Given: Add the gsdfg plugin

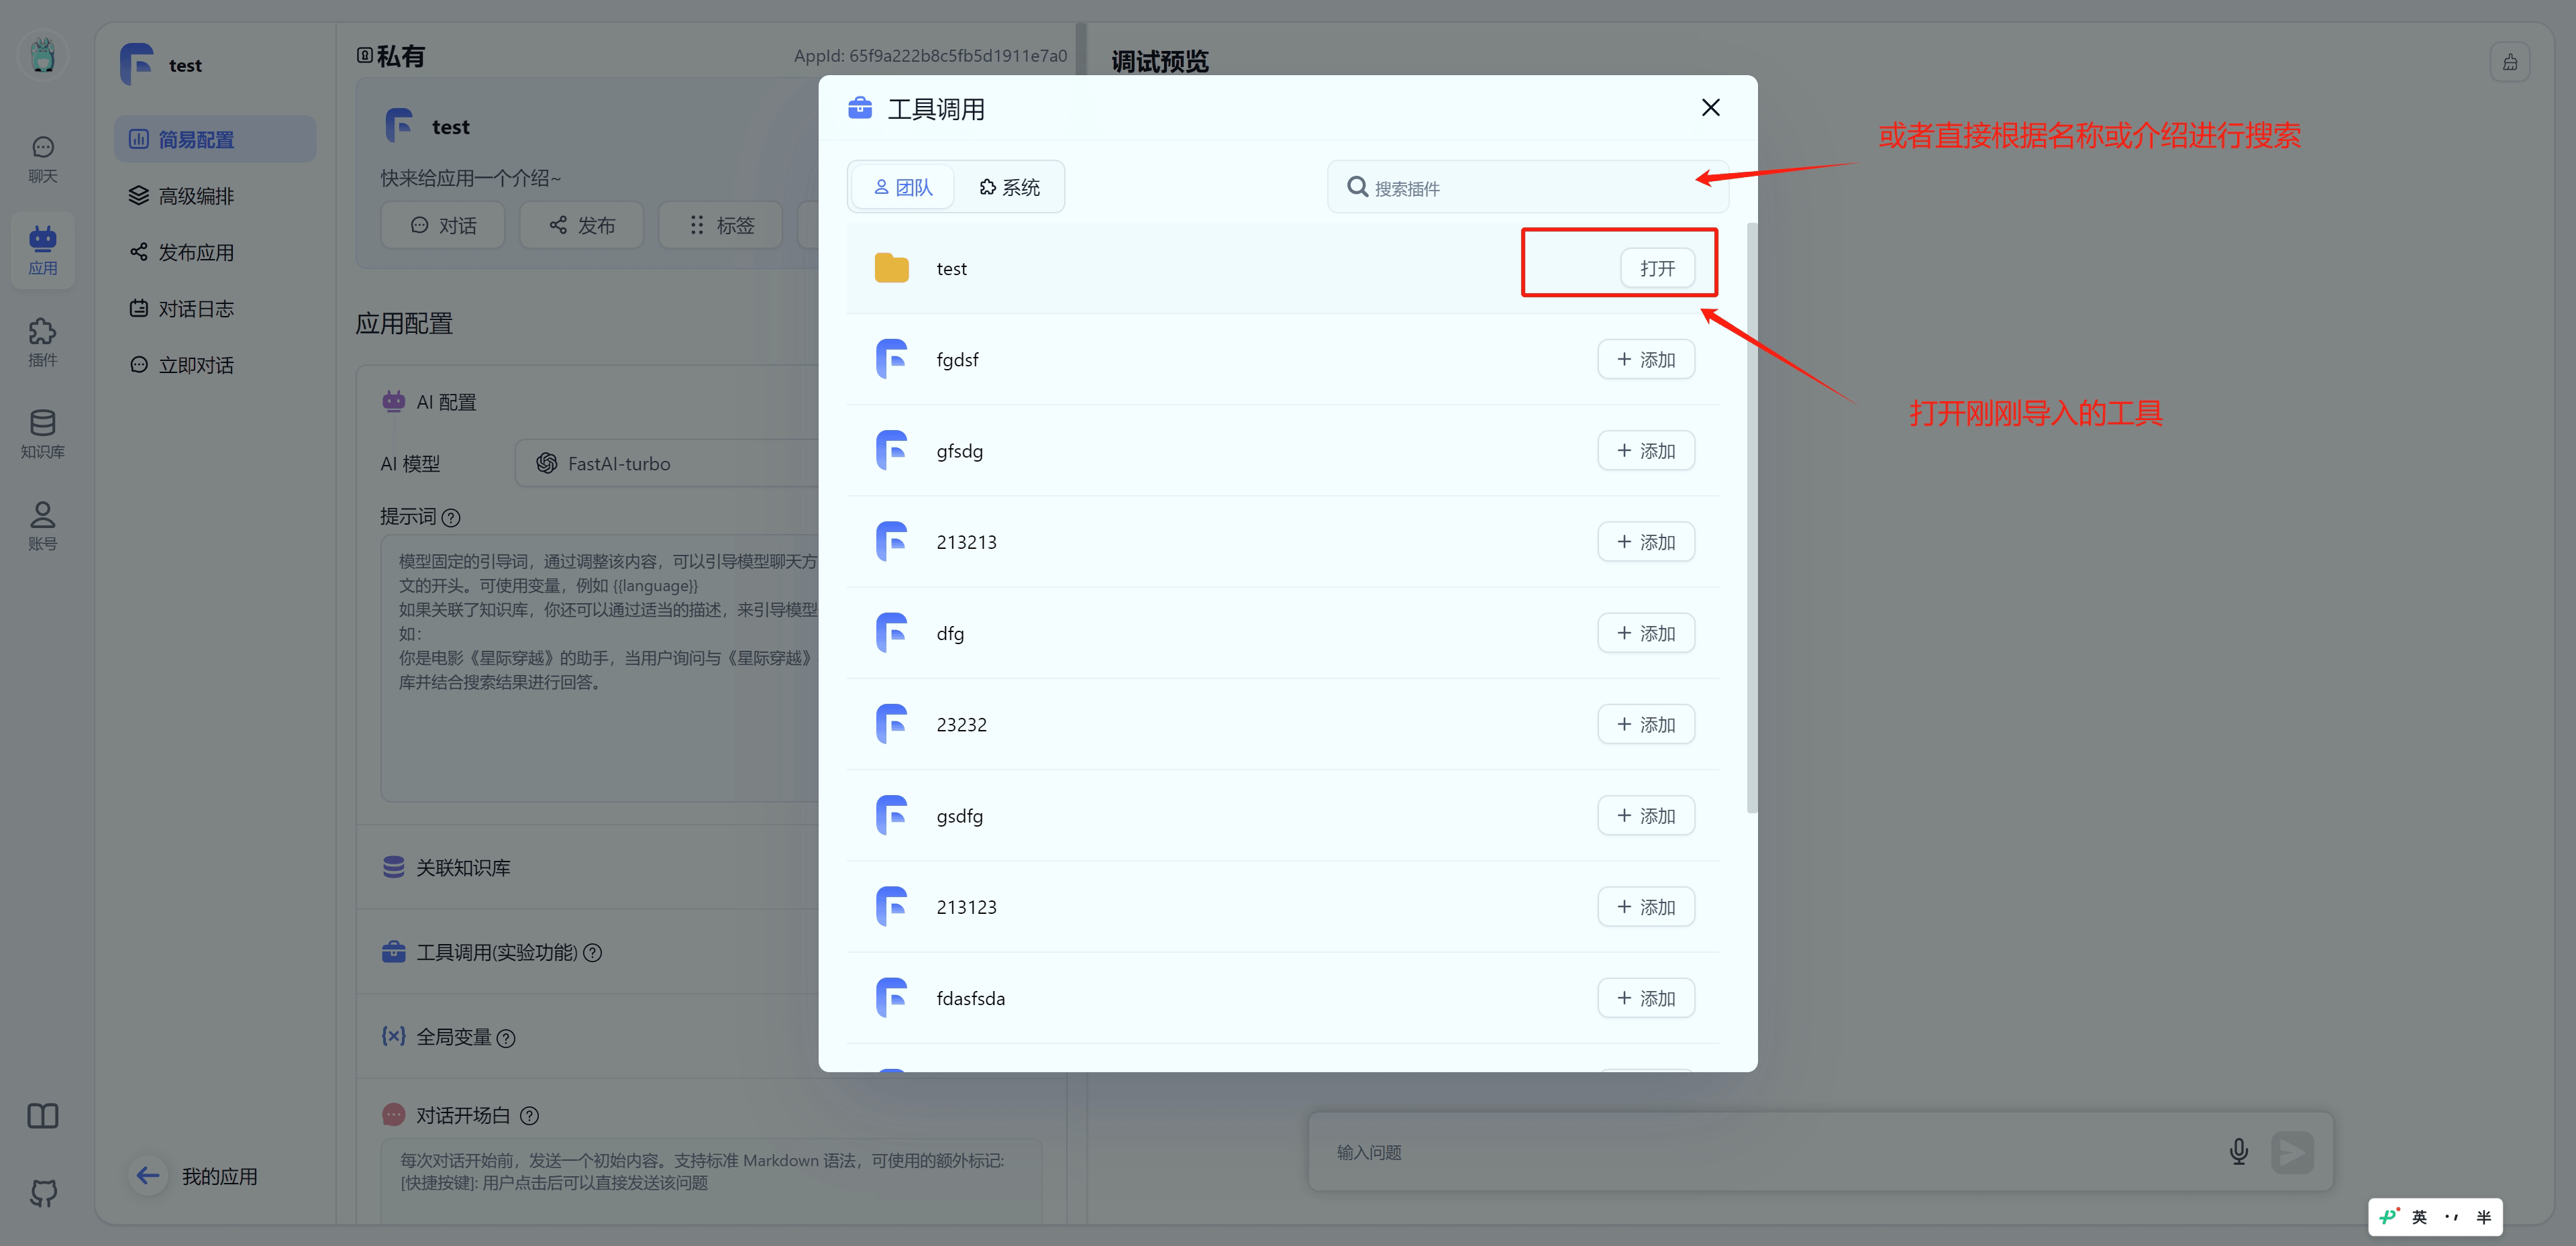Looking at the screenshot, I should 1645,816.
